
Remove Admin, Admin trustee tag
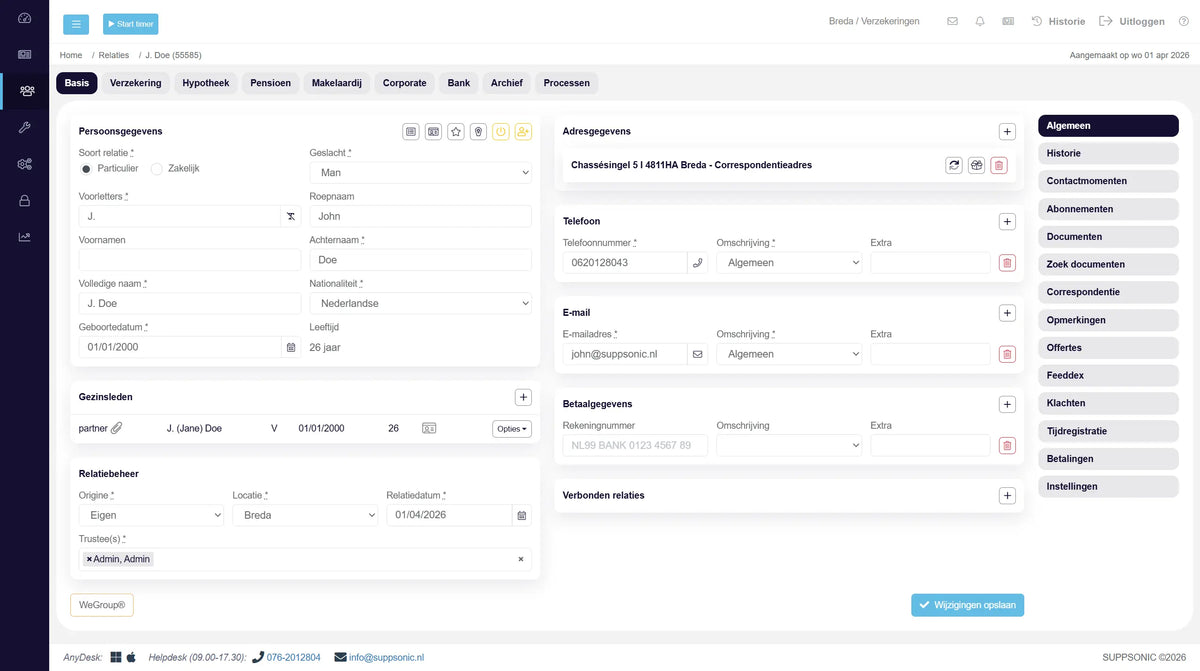89,559
